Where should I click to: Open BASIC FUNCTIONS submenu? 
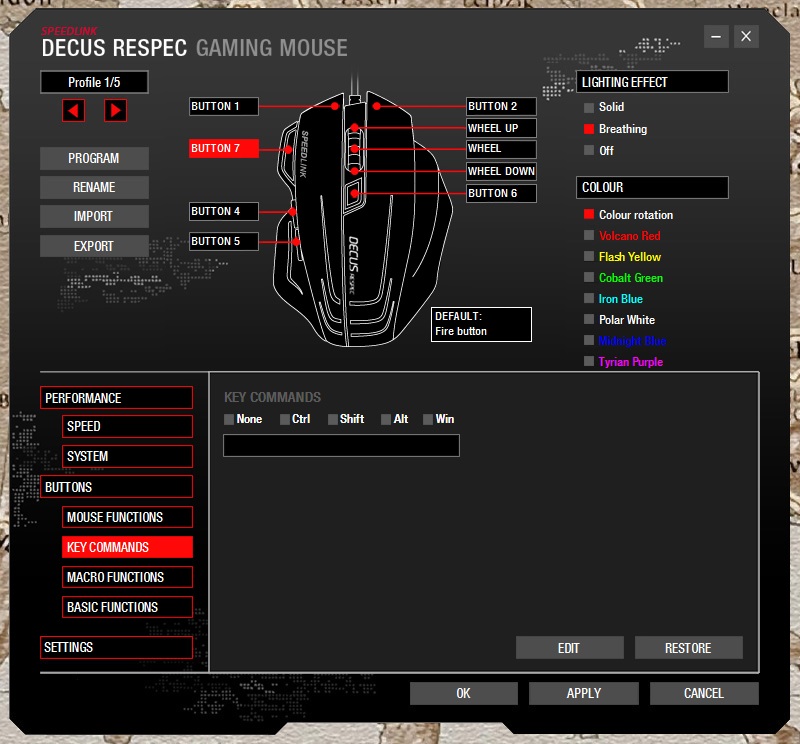128,607
